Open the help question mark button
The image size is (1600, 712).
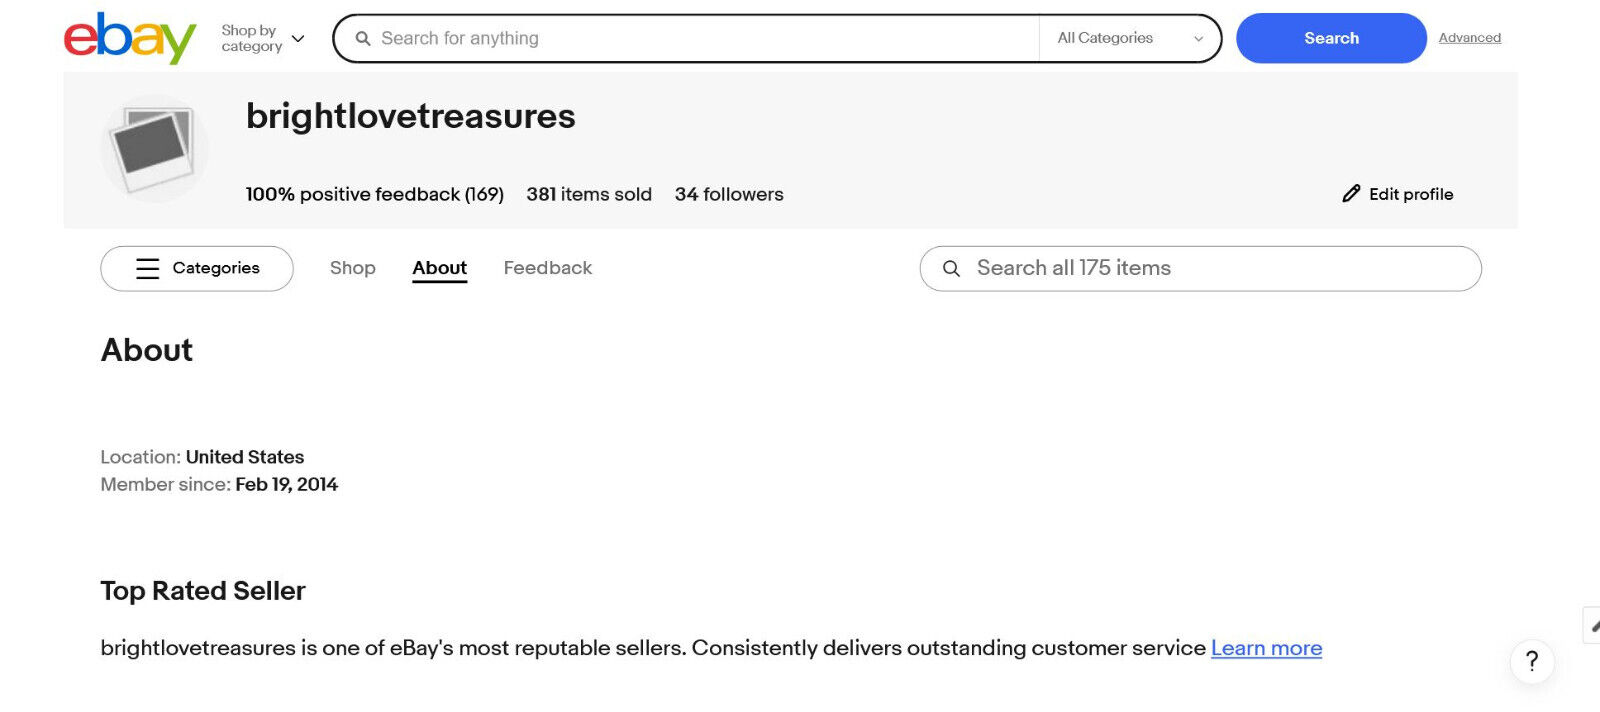coord(1532,661)
